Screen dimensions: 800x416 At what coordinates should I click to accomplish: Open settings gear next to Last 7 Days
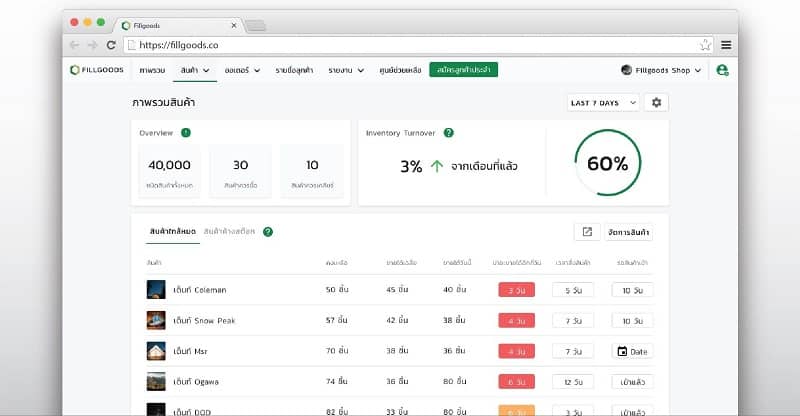(x=656, y=103)
